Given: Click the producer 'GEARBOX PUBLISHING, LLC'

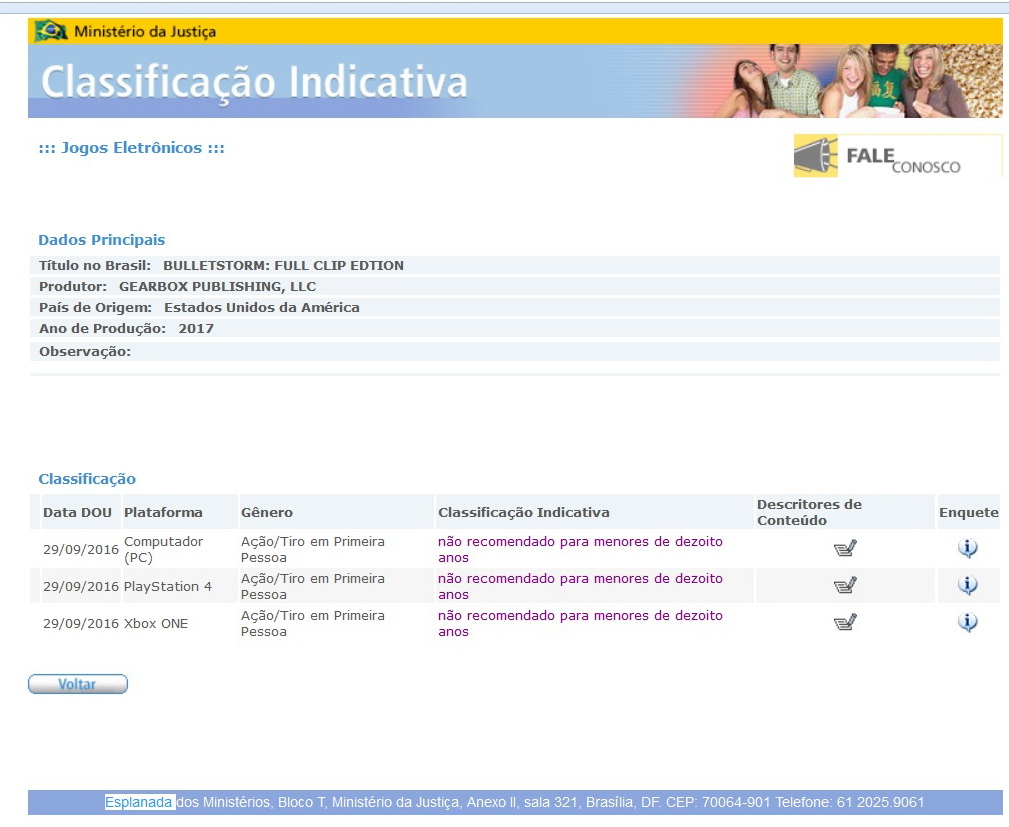Looking at the screenshot, I should [218, 286].
